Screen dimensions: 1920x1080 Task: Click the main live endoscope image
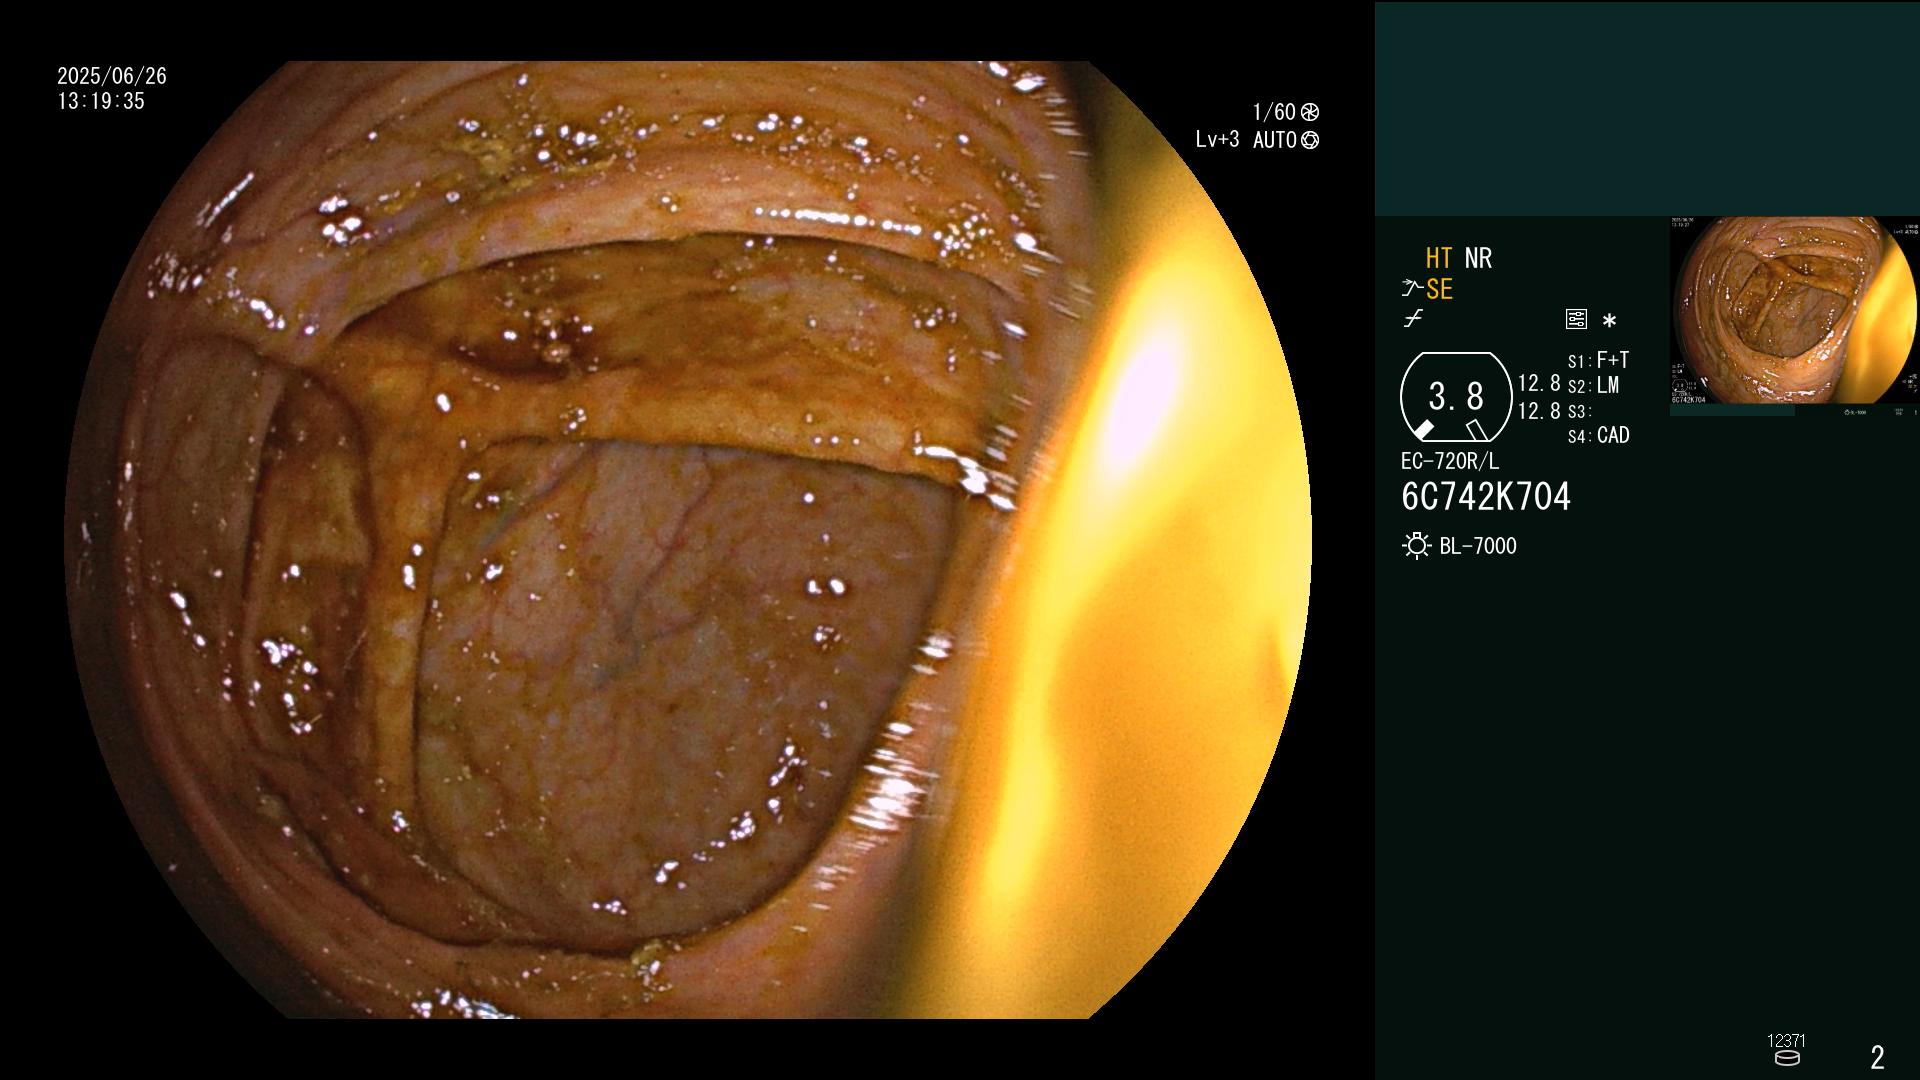tap(688, 540)
